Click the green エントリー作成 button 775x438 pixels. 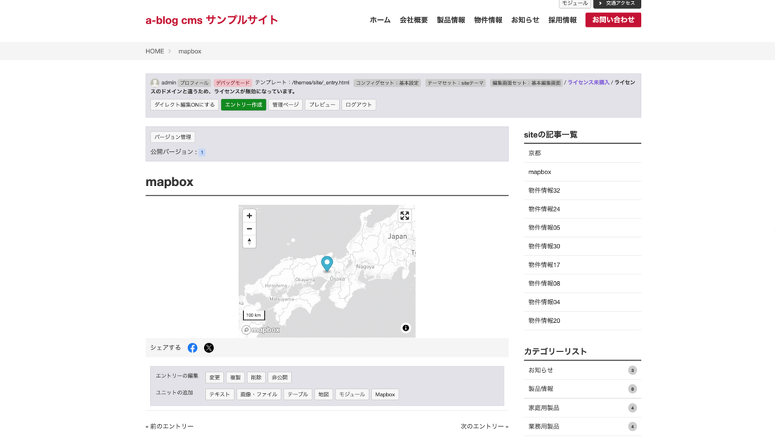(243, 105)
